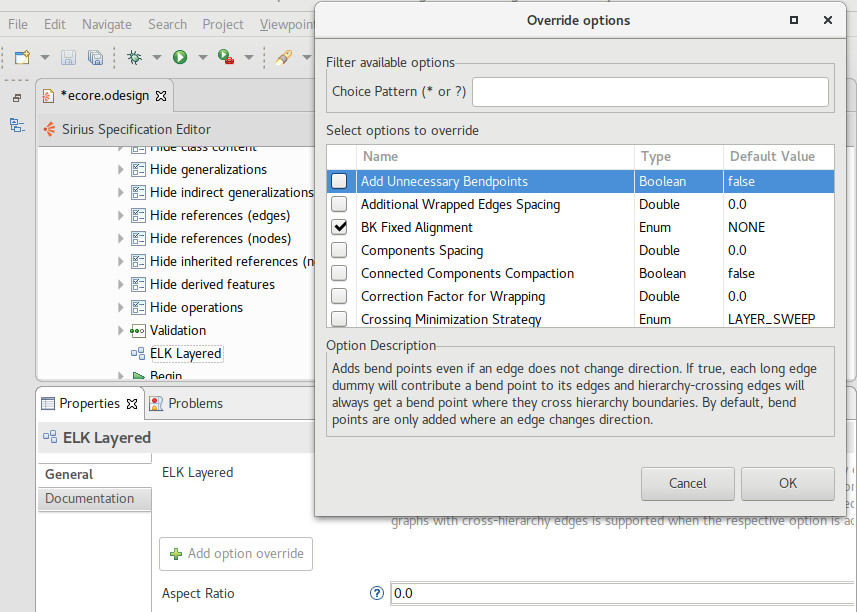Expand the Hide generalizations tree node

coord(121,169)
